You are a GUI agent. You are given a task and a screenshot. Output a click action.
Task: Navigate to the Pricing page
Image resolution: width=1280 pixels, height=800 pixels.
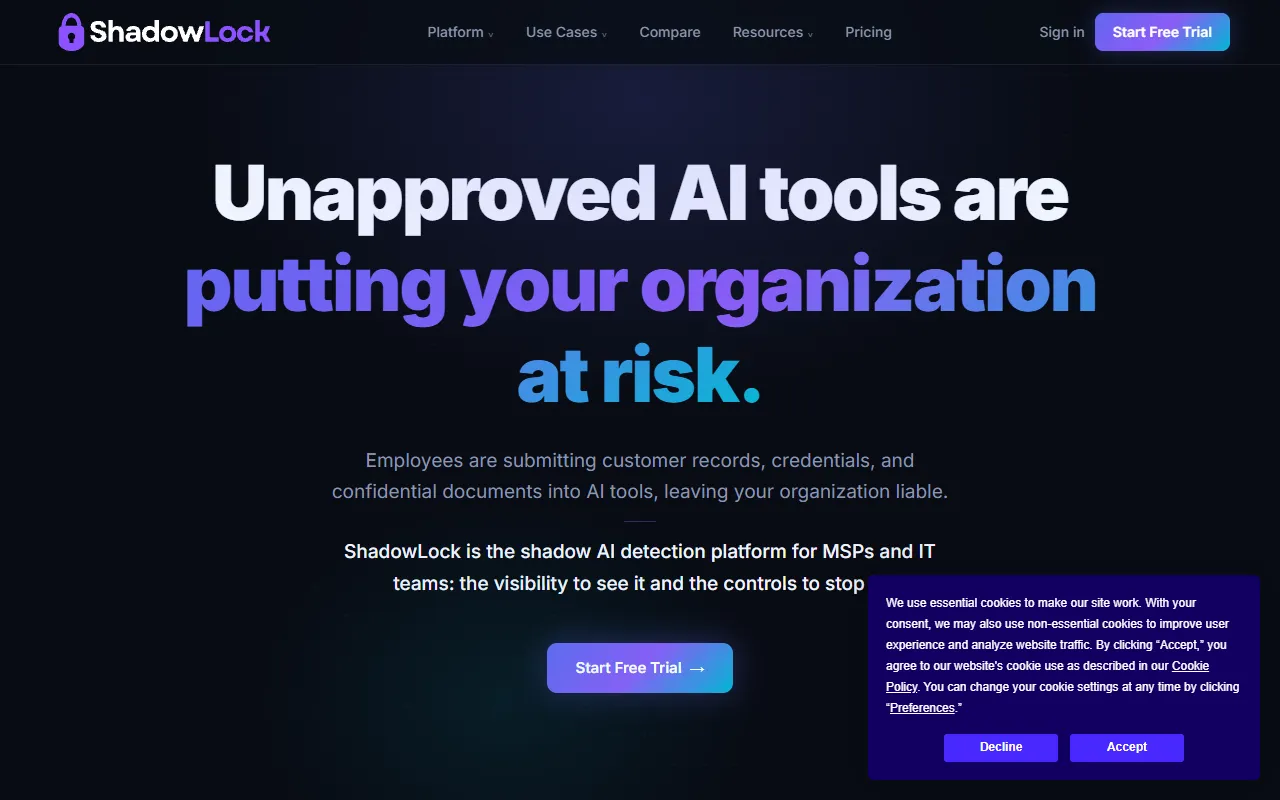(x=868, y=32)
